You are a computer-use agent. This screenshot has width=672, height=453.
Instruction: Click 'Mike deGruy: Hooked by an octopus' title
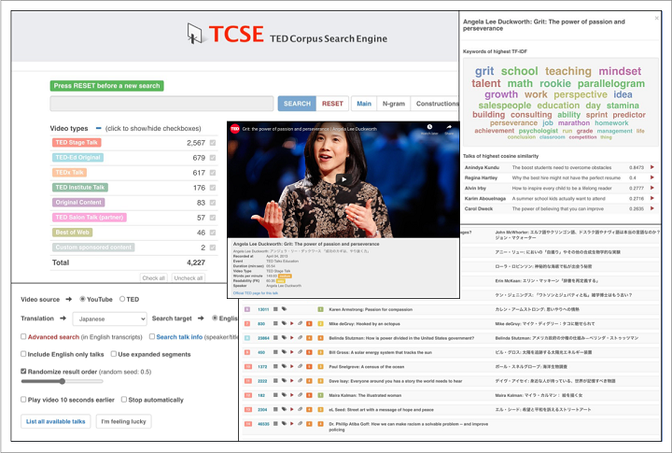tap(364, 324)
